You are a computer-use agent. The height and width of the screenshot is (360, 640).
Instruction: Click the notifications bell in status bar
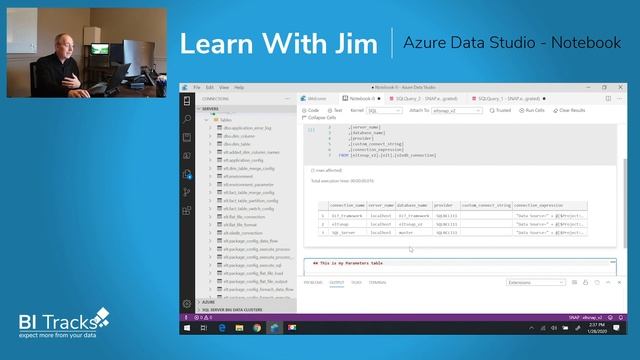tap(621, 318)
